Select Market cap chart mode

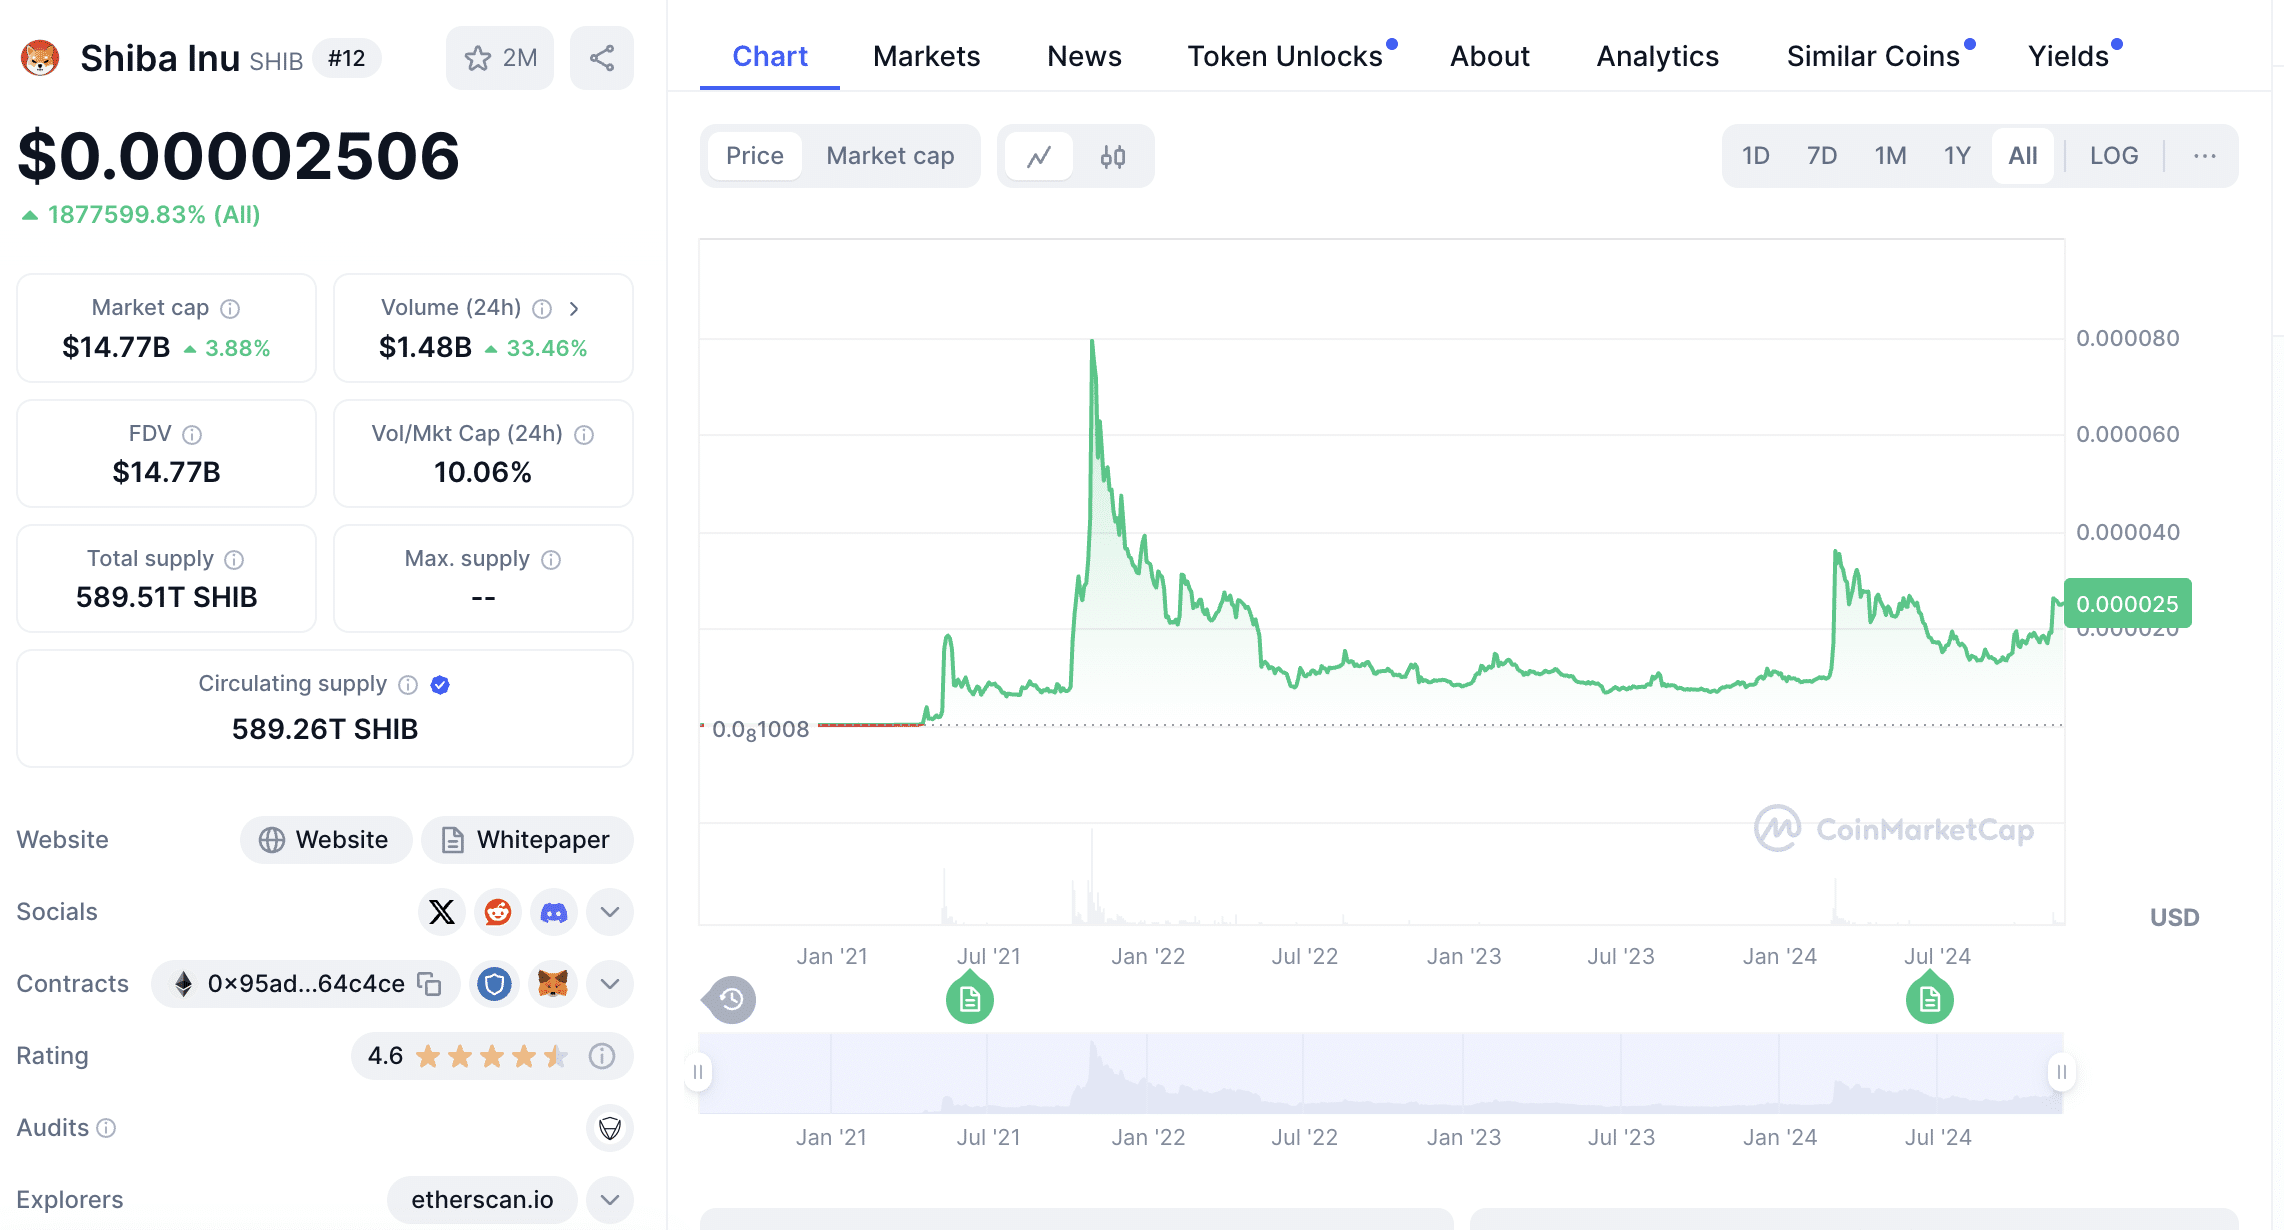click(890, 156)
